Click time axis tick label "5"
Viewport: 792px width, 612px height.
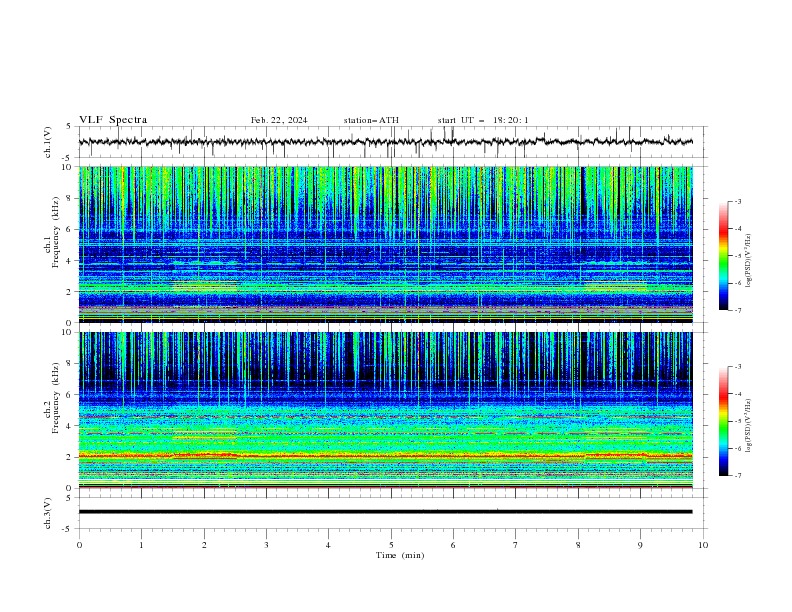click(391, 545)
